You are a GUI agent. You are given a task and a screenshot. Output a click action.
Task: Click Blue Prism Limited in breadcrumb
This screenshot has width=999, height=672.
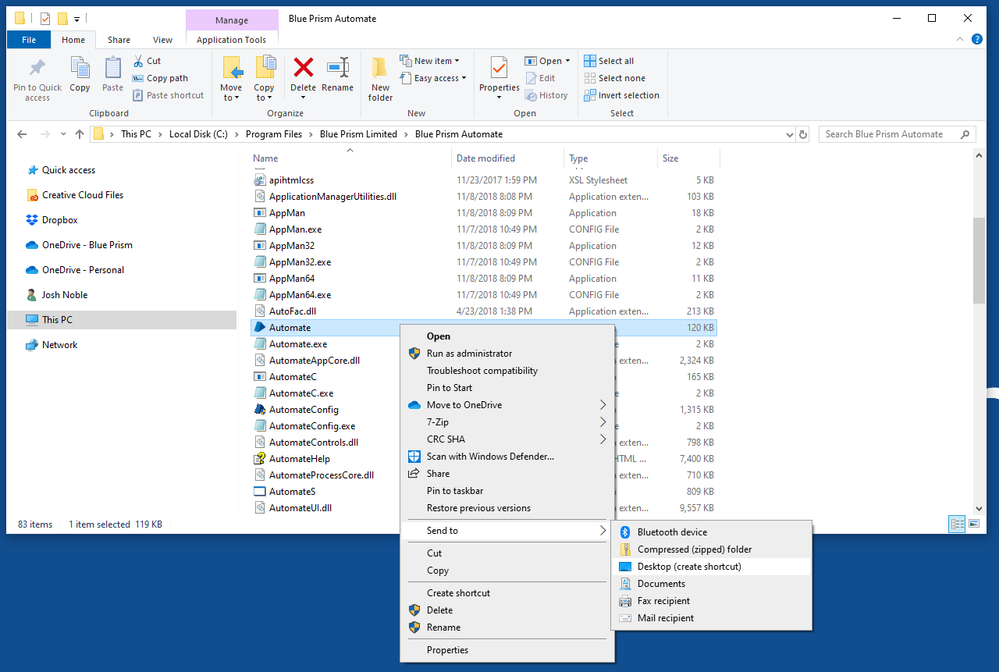click(359, 134)
